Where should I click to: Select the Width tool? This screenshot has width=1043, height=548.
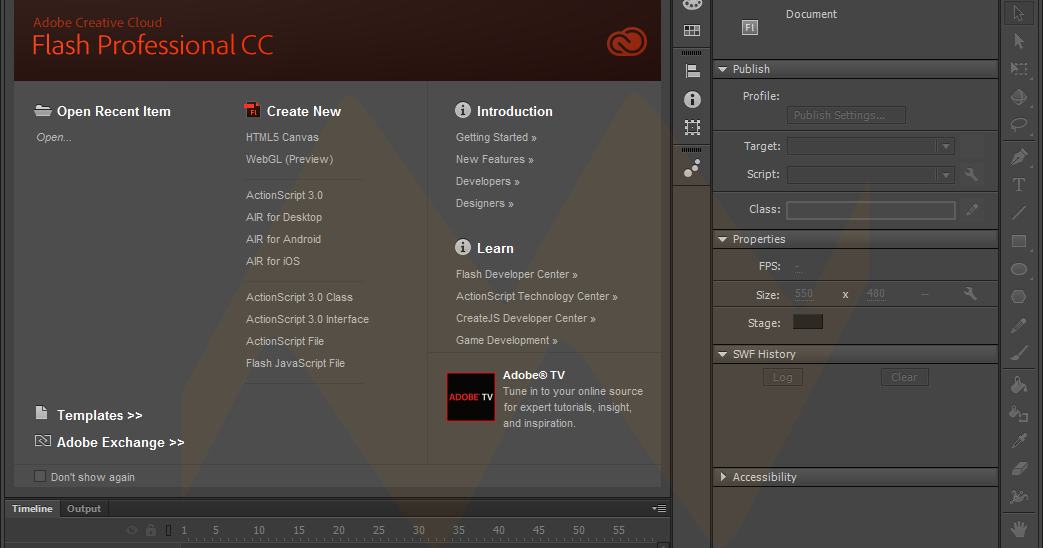[x=1018, y=497]
